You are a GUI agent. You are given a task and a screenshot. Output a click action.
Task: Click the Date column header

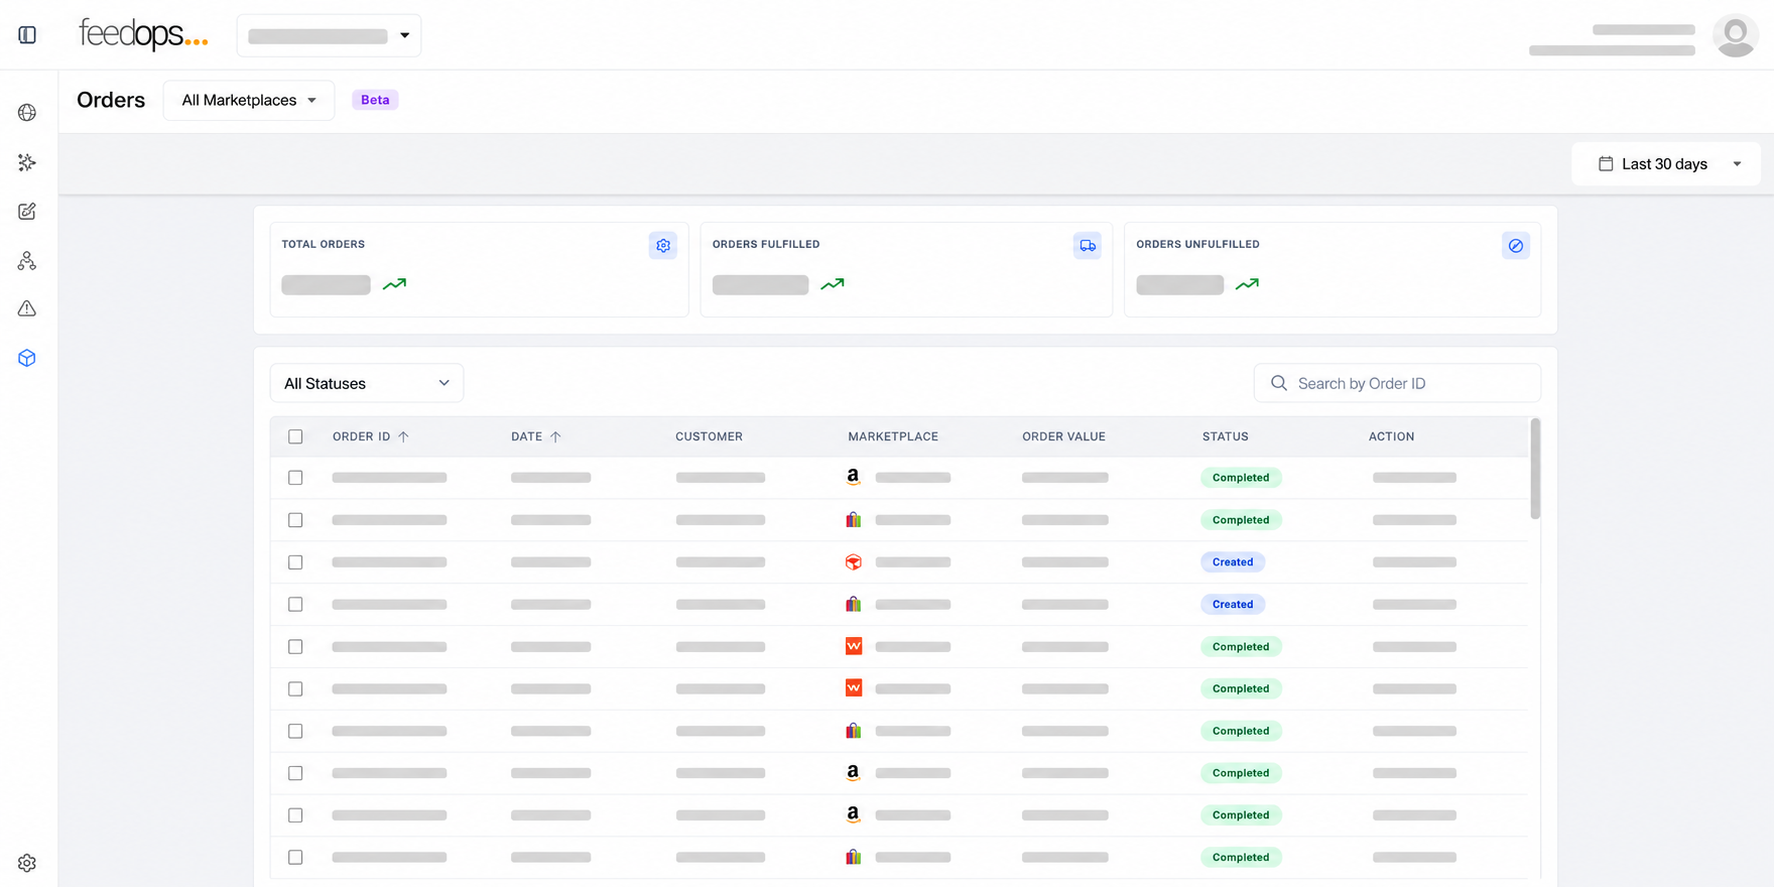point(526,437)
